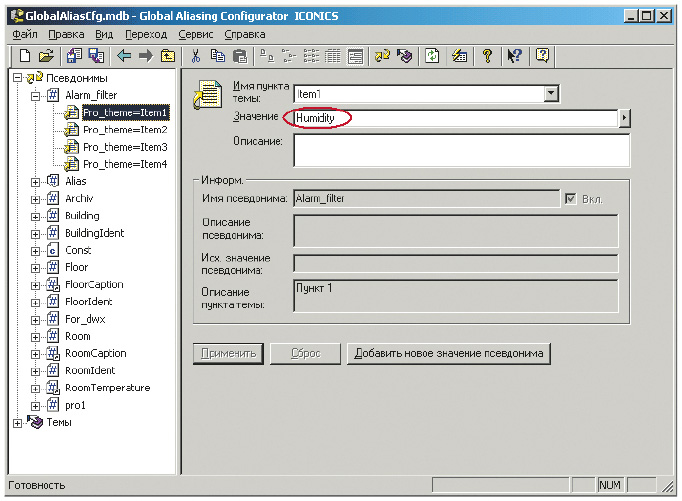The height and width of the screenshot is (501, 682).
Task: Expand the Archiv tree node
Action: point(35,199)
